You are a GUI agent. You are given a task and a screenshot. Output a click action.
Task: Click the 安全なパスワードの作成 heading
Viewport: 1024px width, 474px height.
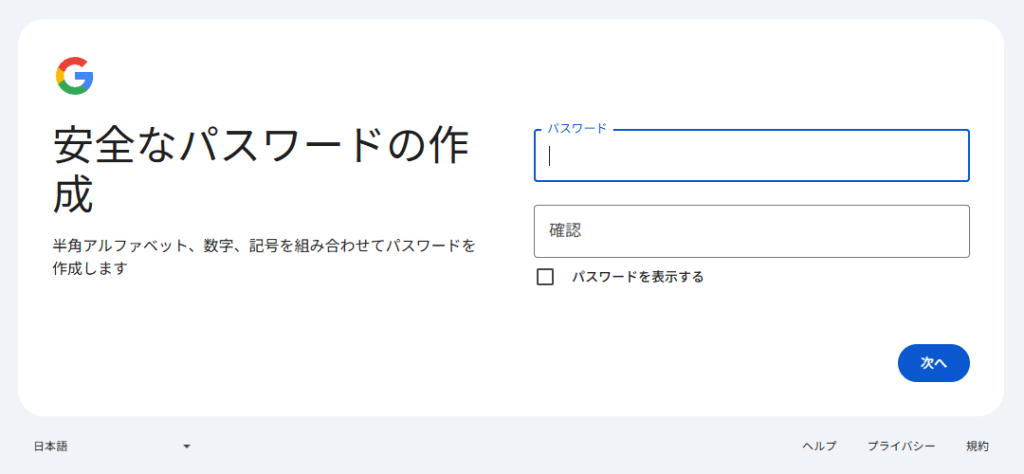pos(260,148)
